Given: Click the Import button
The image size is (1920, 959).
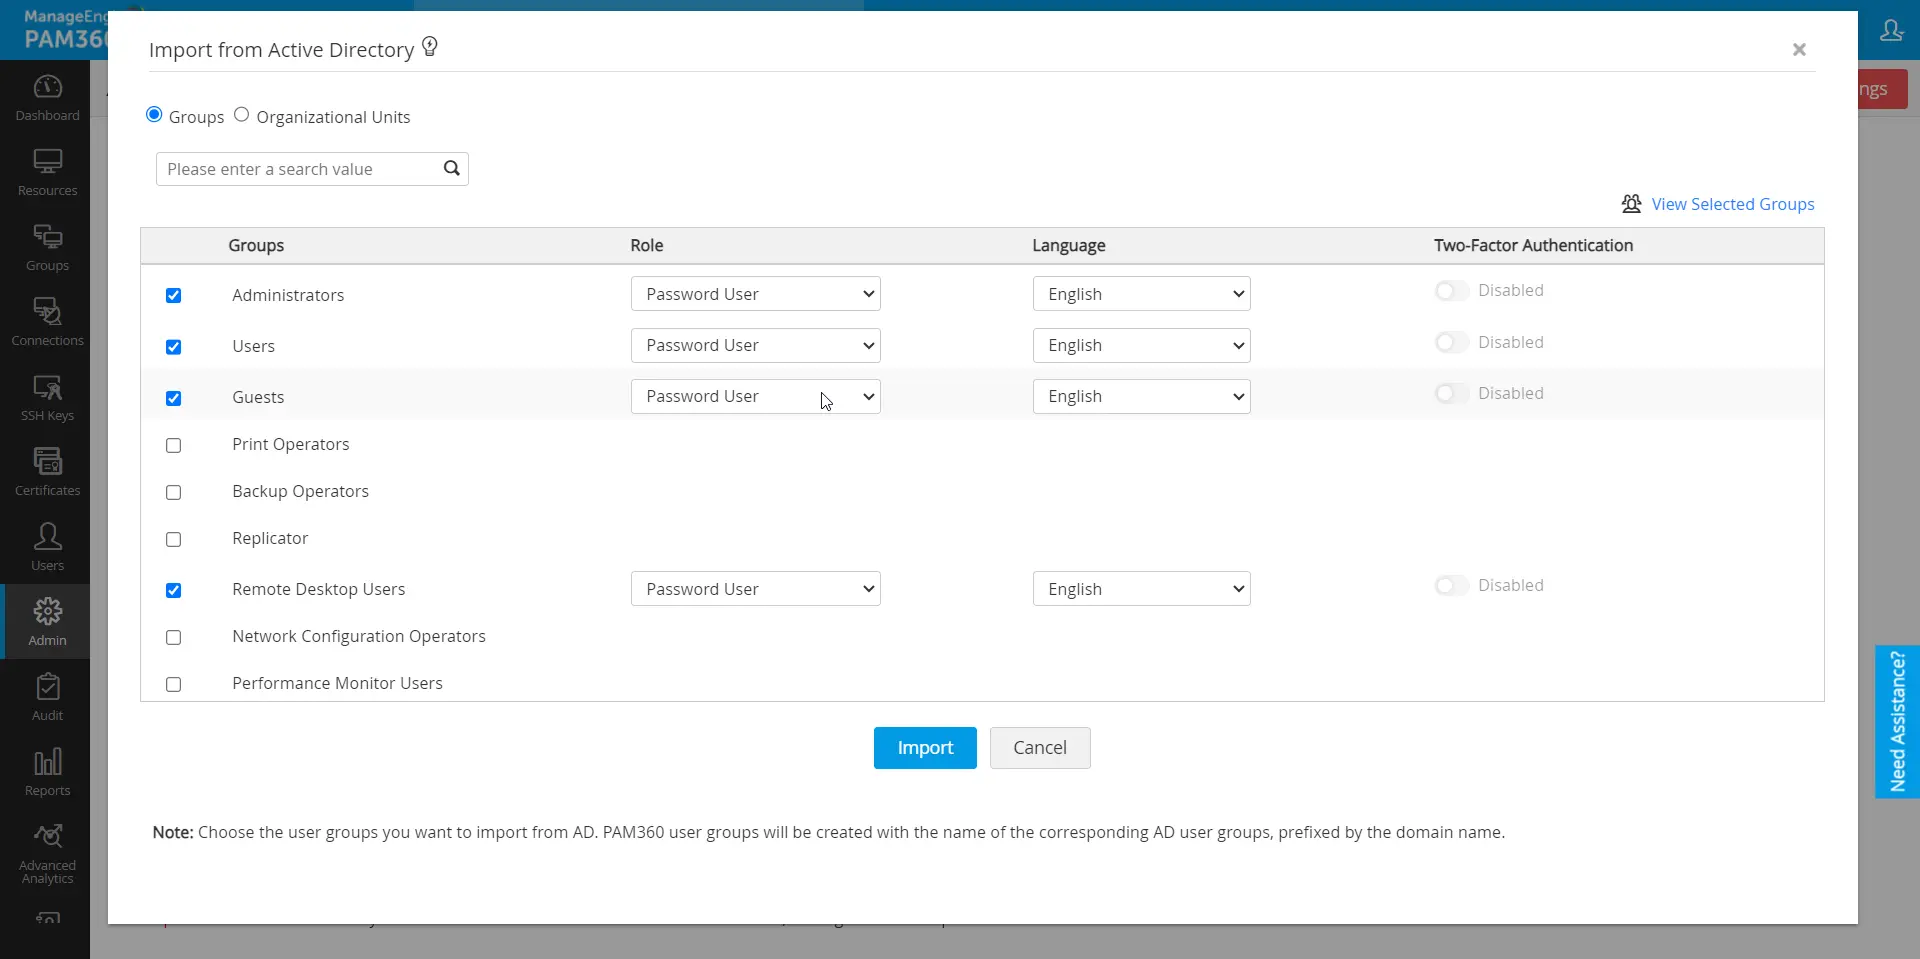Looking at the screenshot, I should coord(924,747).
